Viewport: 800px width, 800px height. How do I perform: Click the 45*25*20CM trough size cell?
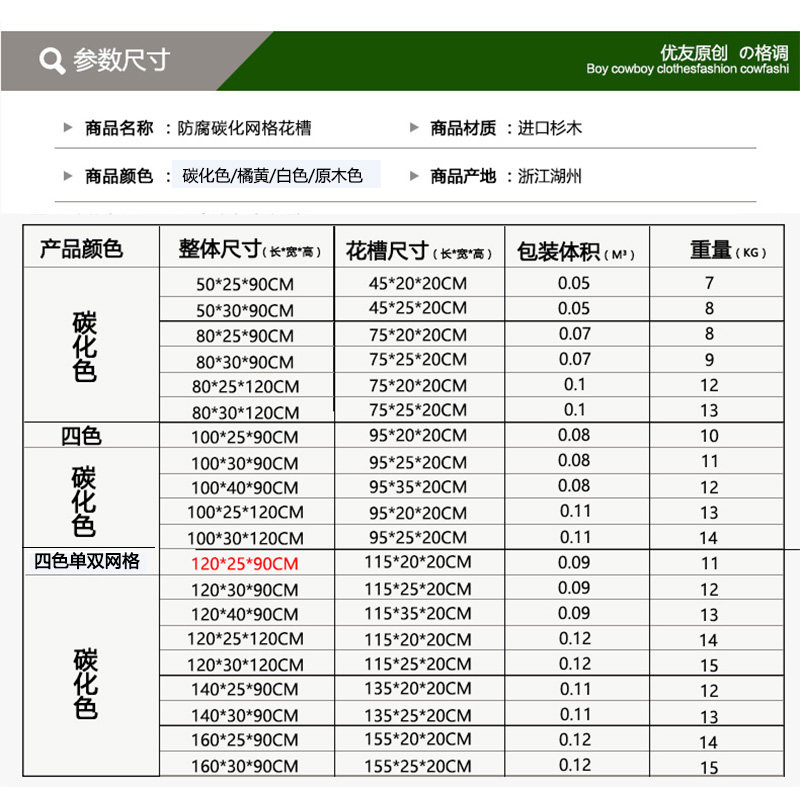tap(418, 308)
